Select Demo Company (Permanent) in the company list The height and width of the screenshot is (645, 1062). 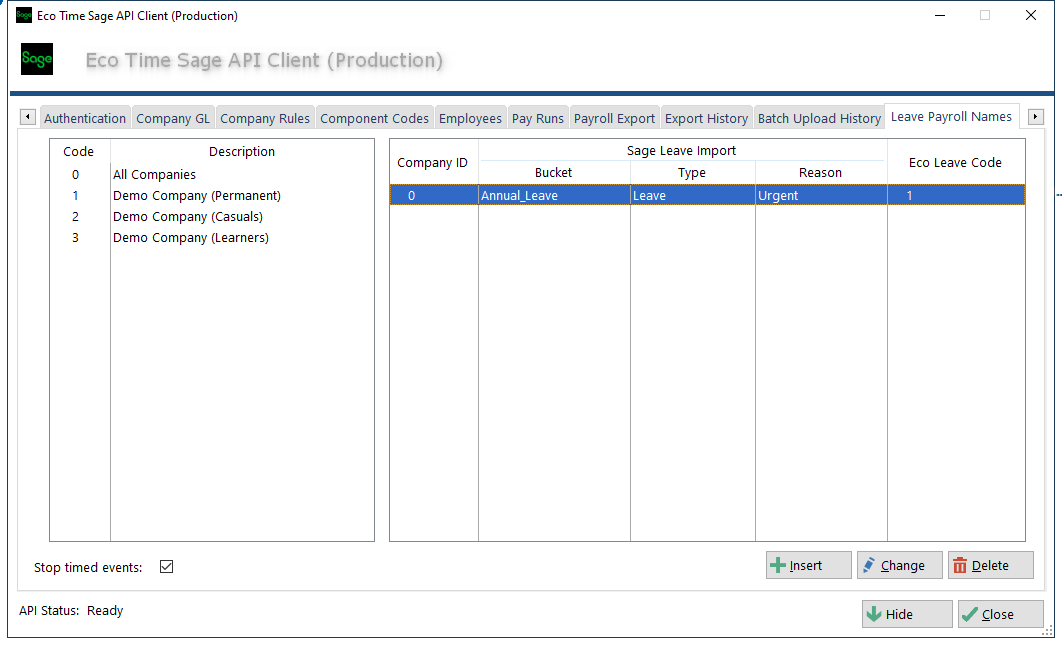[196, 196]
